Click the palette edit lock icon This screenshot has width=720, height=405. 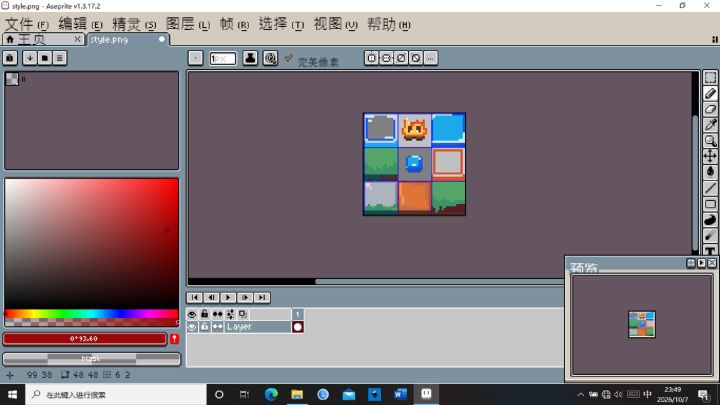10,58
